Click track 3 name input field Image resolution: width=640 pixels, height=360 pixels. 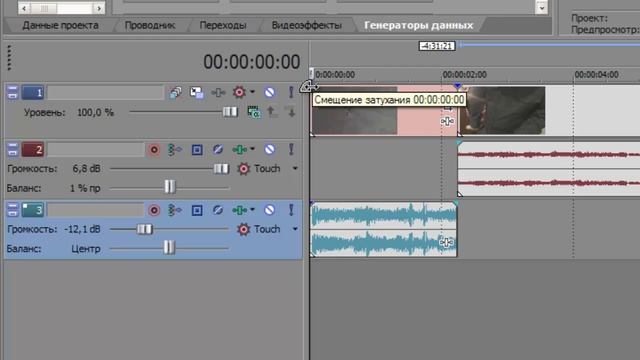coord(96,210)
